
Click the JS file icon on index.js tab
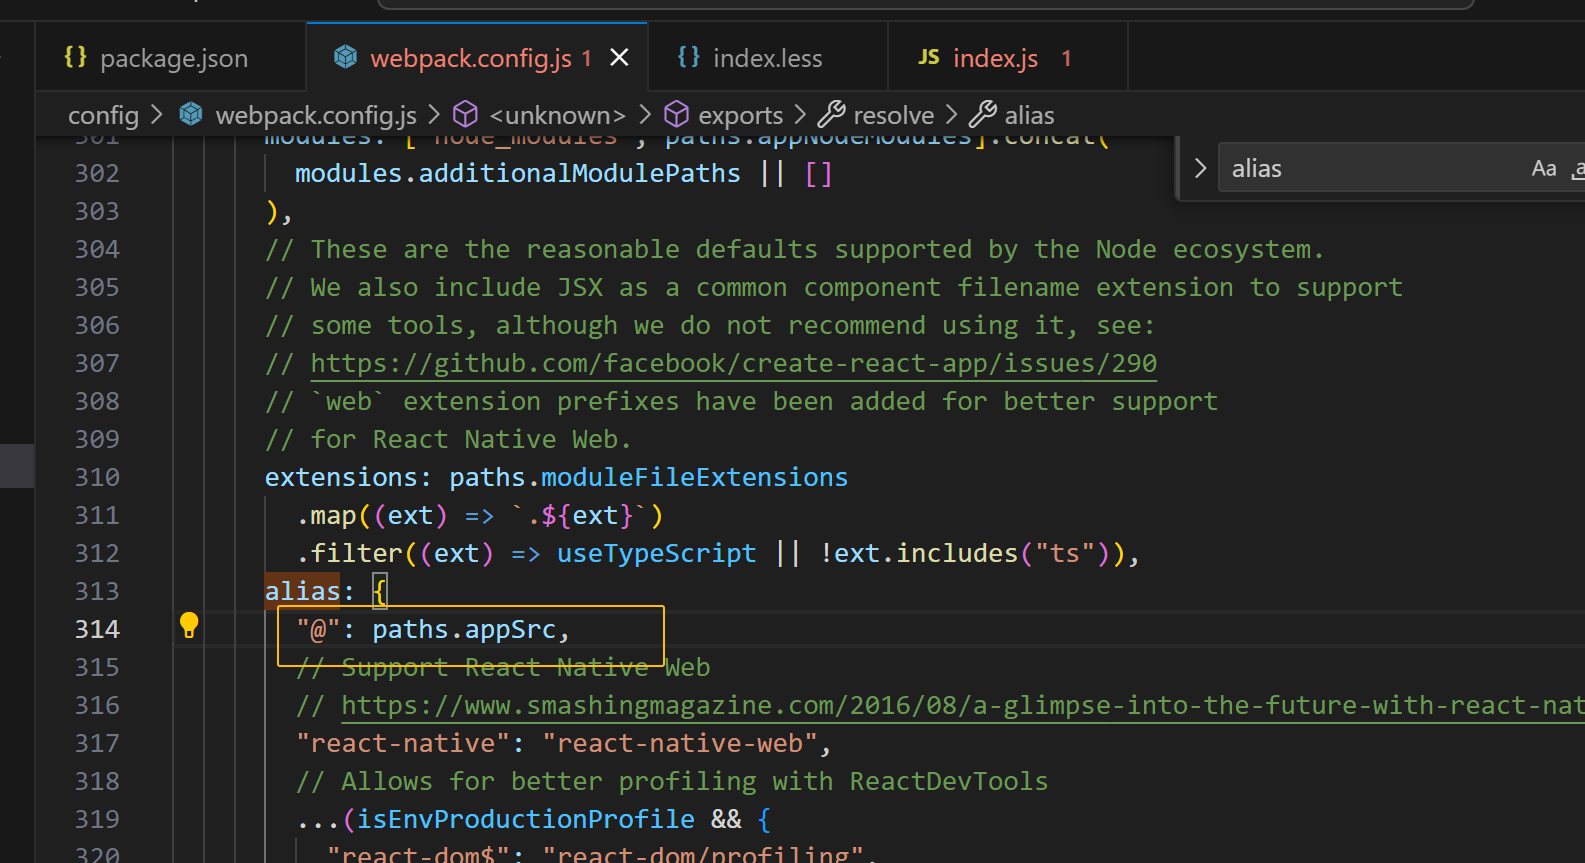click(929, 57)
